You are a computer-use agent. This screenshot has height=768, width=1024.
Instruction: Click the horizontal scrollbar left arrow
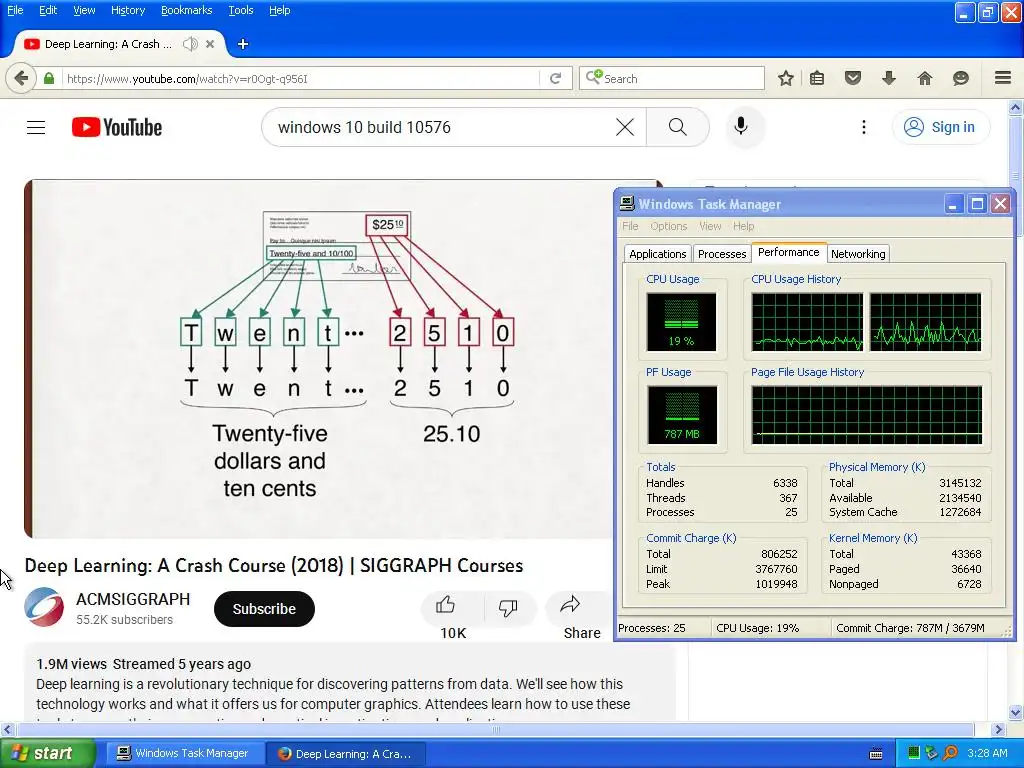pos(7,729)
